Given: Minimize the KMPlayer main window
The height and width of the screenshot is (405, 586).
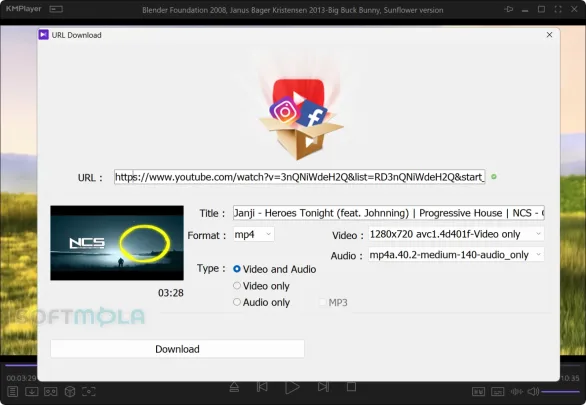Looking at the screenshot, I should 525,10.
